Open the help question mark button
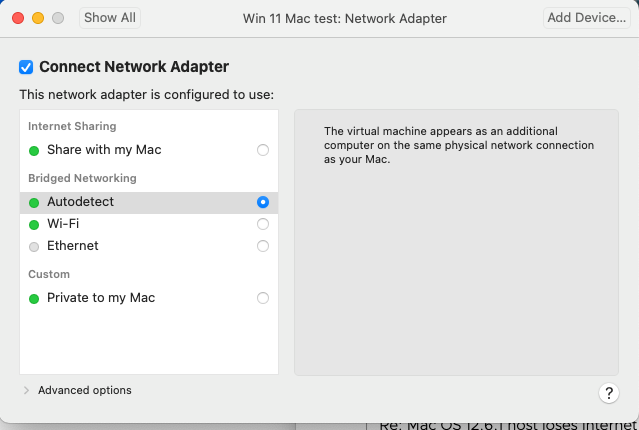Image resolution: width=639 pixels, height=430 pixels. pyautogui.click(x=608, y=393)
